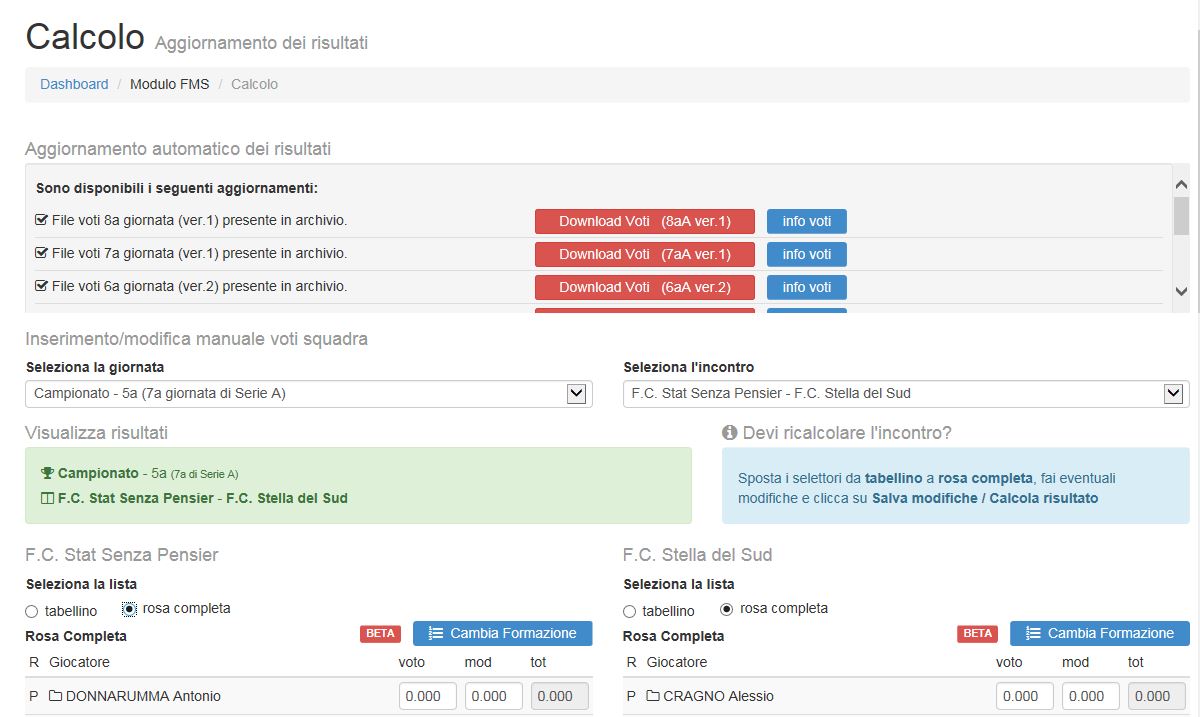The height and width of the screenshot is (717, 1200).
Task: Click folder icon beside CRAGNO Alessio
Action: pos(653,696)
